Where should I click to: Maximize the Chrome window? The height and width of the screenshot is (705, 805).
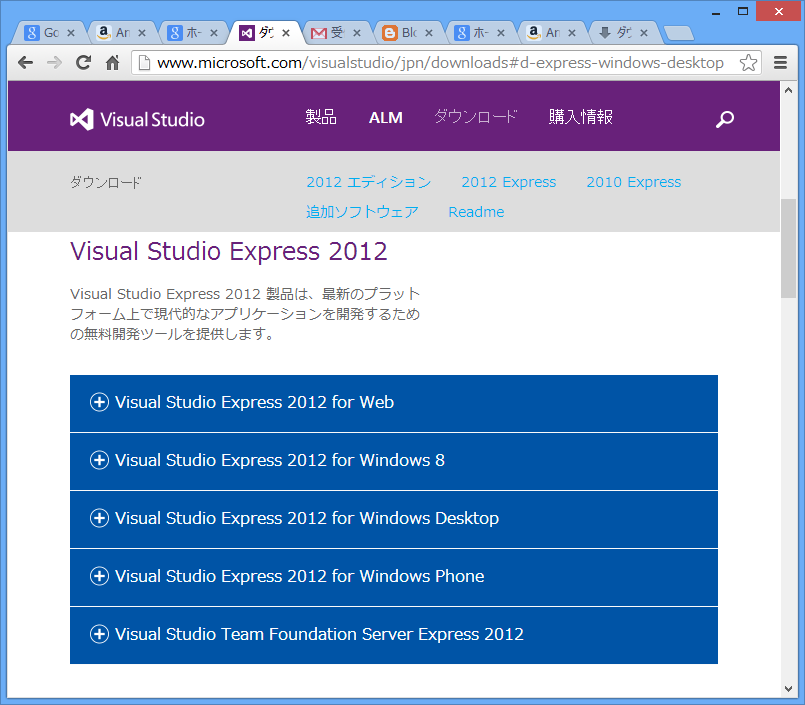pyautogui.click(x=743, y=11)
